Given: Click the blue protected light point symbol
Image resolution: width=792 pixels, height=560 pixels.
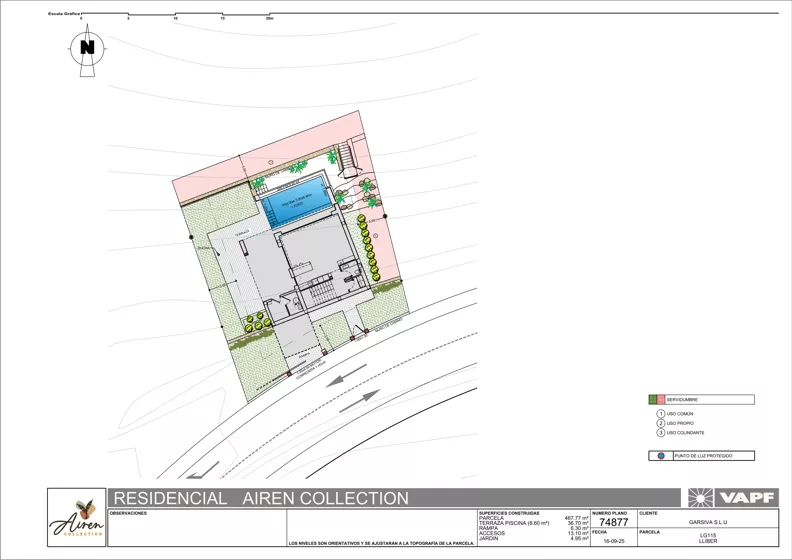Looking at the screenshot, I should coord(661,456).
